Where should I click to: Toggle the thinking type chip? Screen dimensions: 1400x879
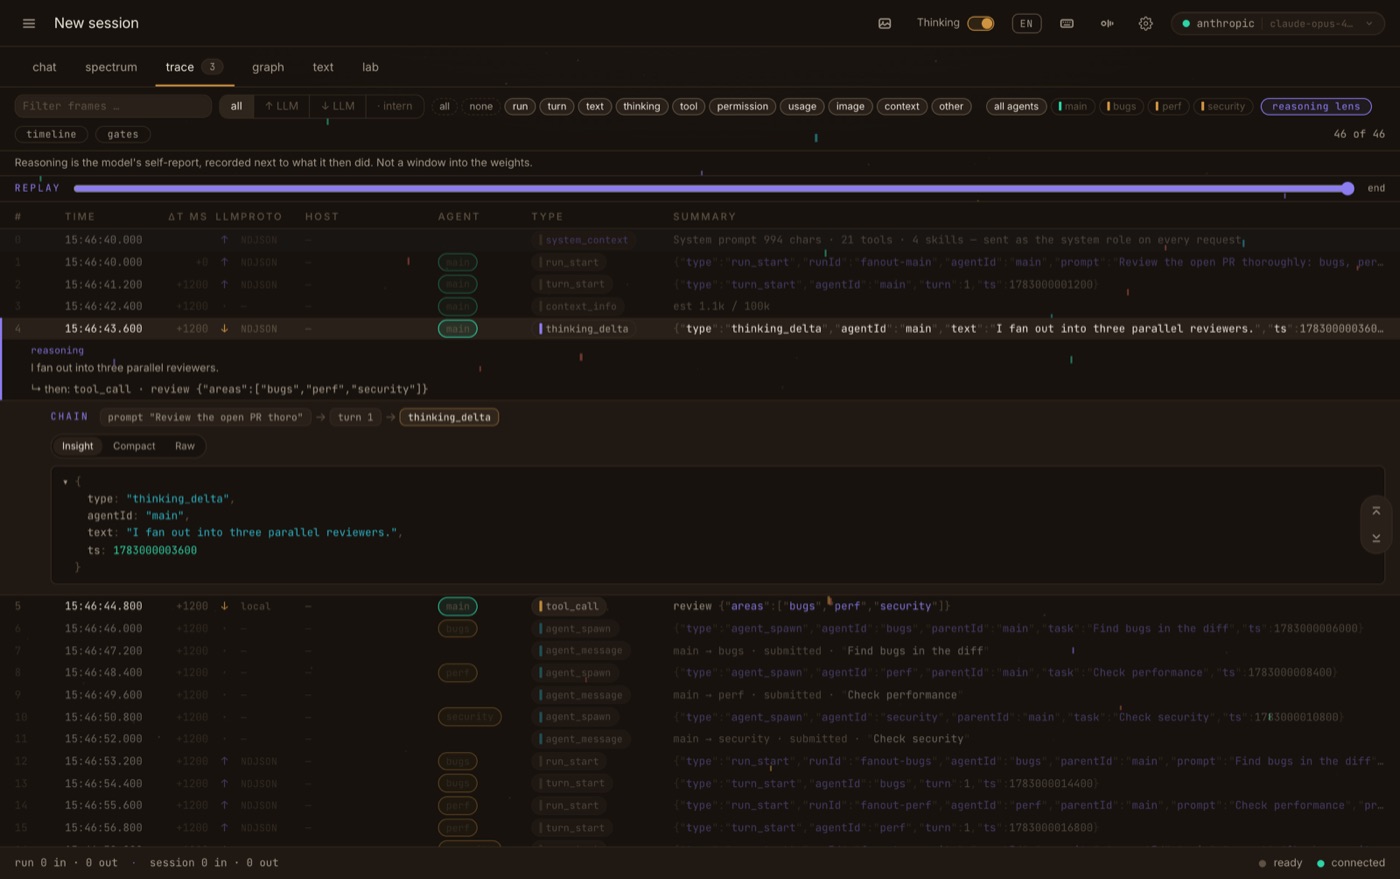(641, 106)
